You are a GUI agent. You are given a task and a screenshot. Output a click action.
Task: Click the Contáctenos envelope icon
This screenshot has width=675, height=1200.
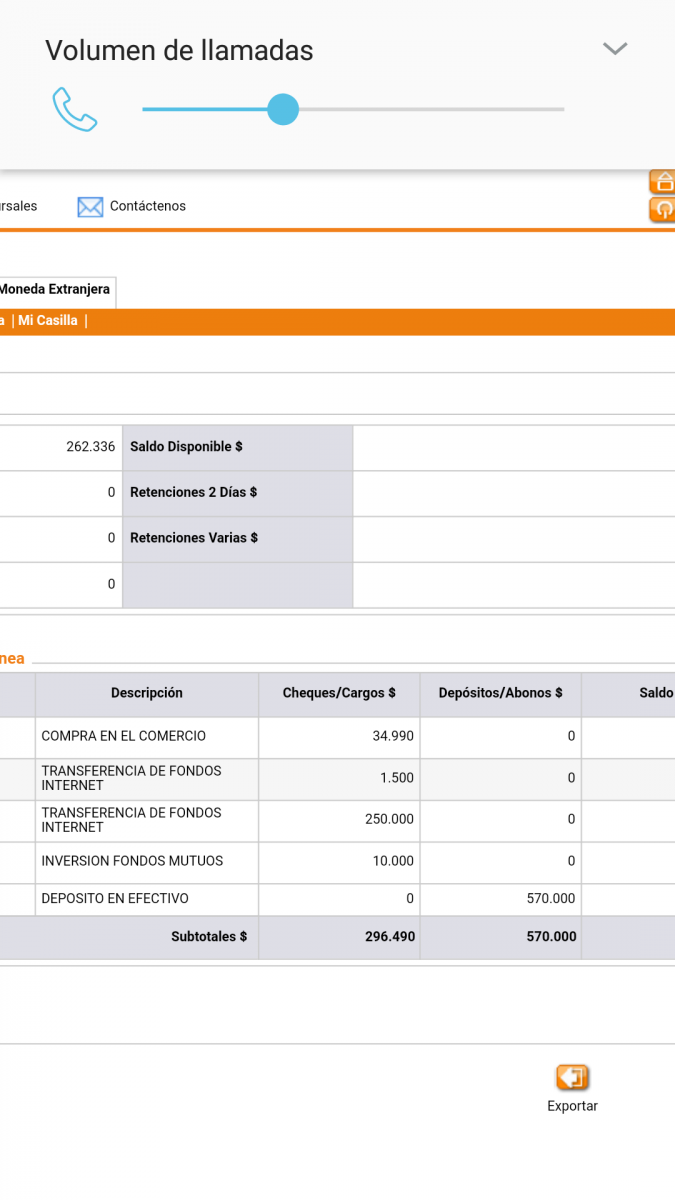(90, 207)
